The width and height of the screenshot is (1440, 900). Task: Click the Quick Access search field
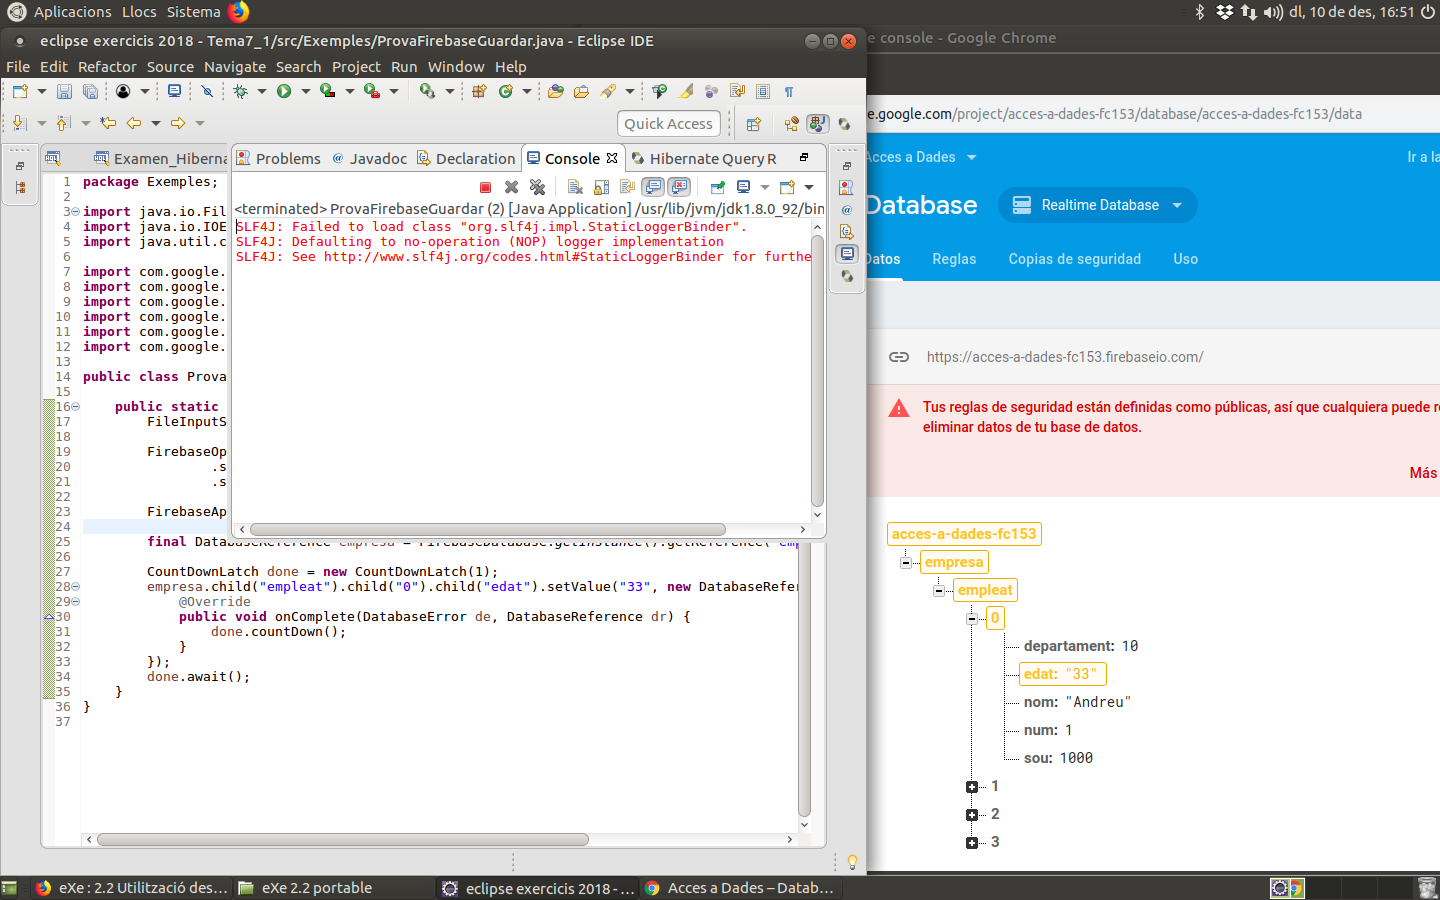point(668,124)
